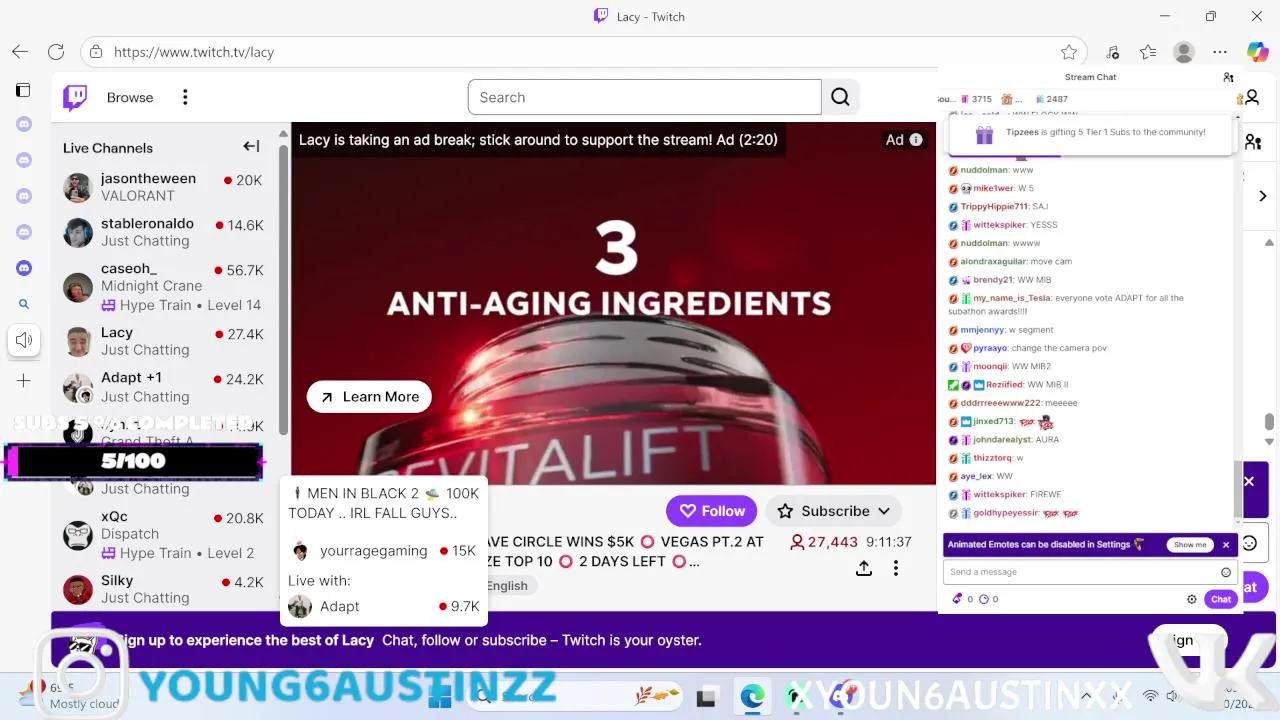Open the Adapt +1 channel

click(x=163, y=387)
